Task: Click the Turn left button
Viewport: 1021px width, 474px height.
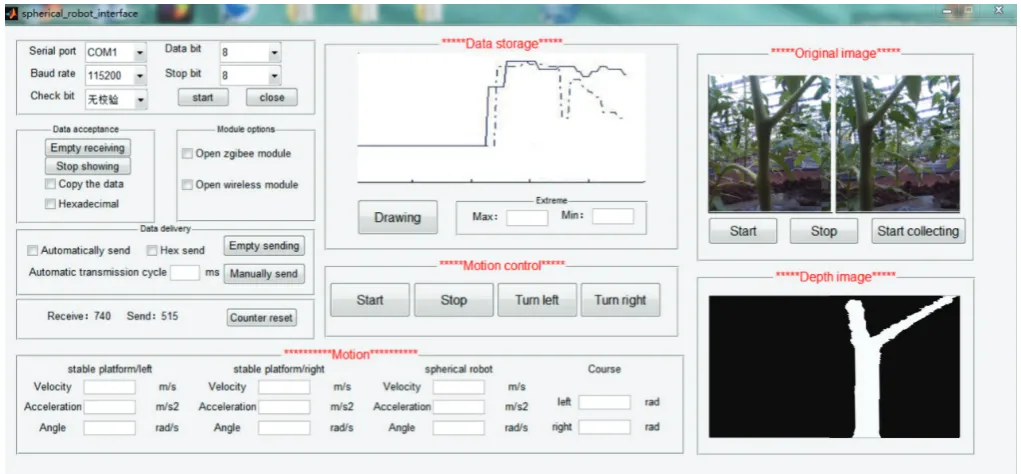Action: point(537,300)
